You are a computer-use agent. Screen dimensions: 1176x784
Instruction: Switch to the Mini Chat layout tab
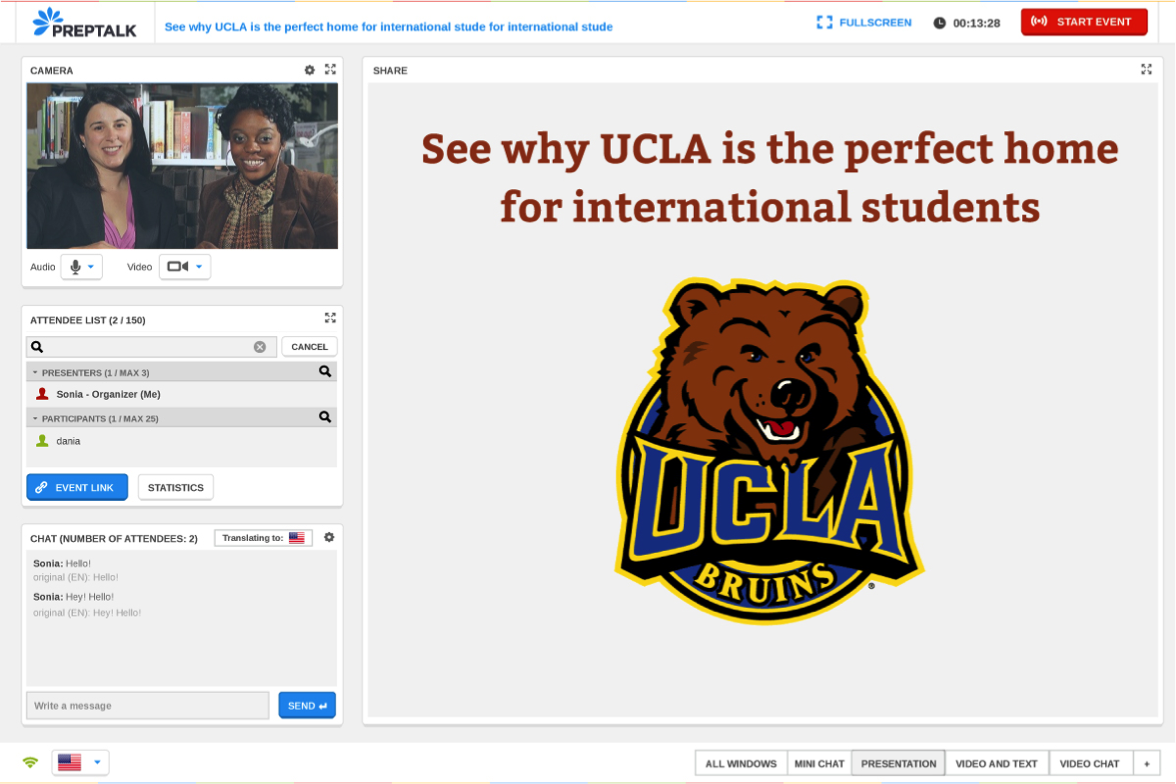[819, 763]
